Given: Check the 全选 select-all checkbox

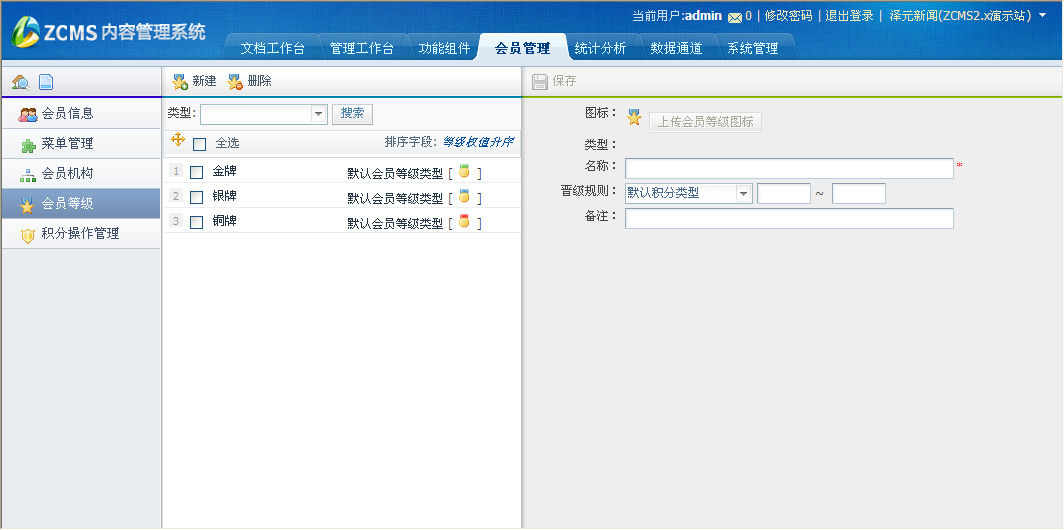Looking at the screenshot, I should point(199,144).
